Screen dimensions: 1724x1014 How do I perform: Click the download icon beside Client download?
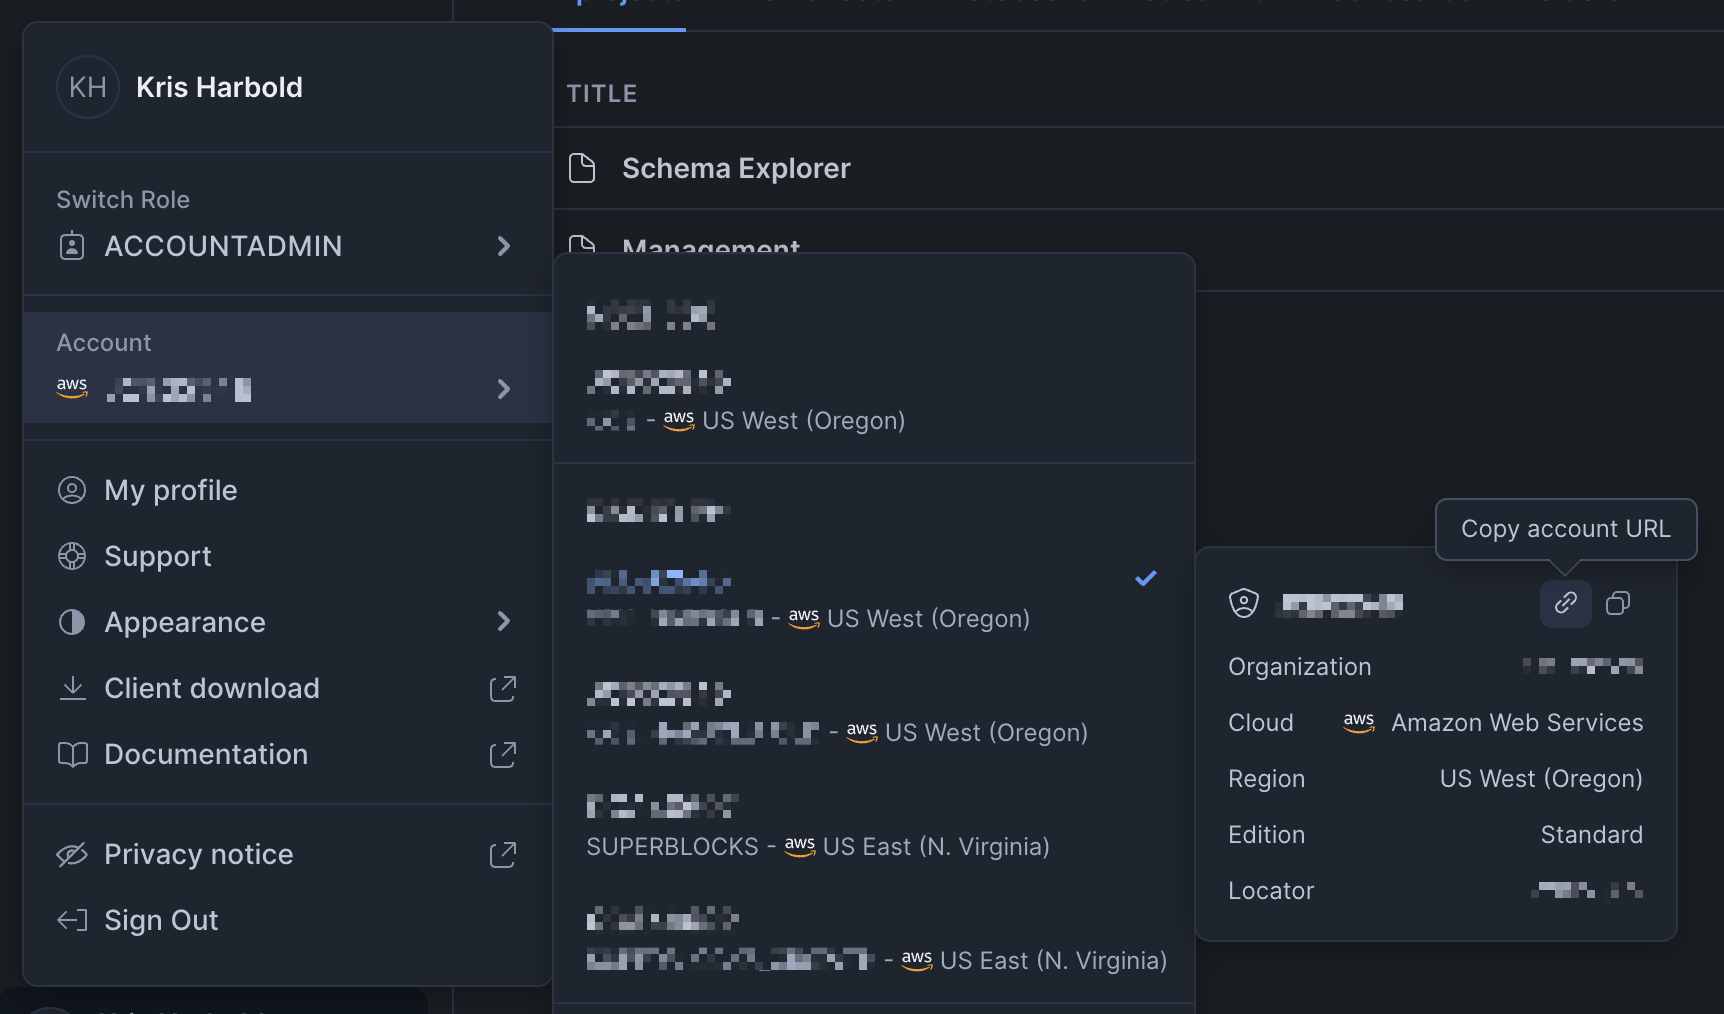[71, 688]
